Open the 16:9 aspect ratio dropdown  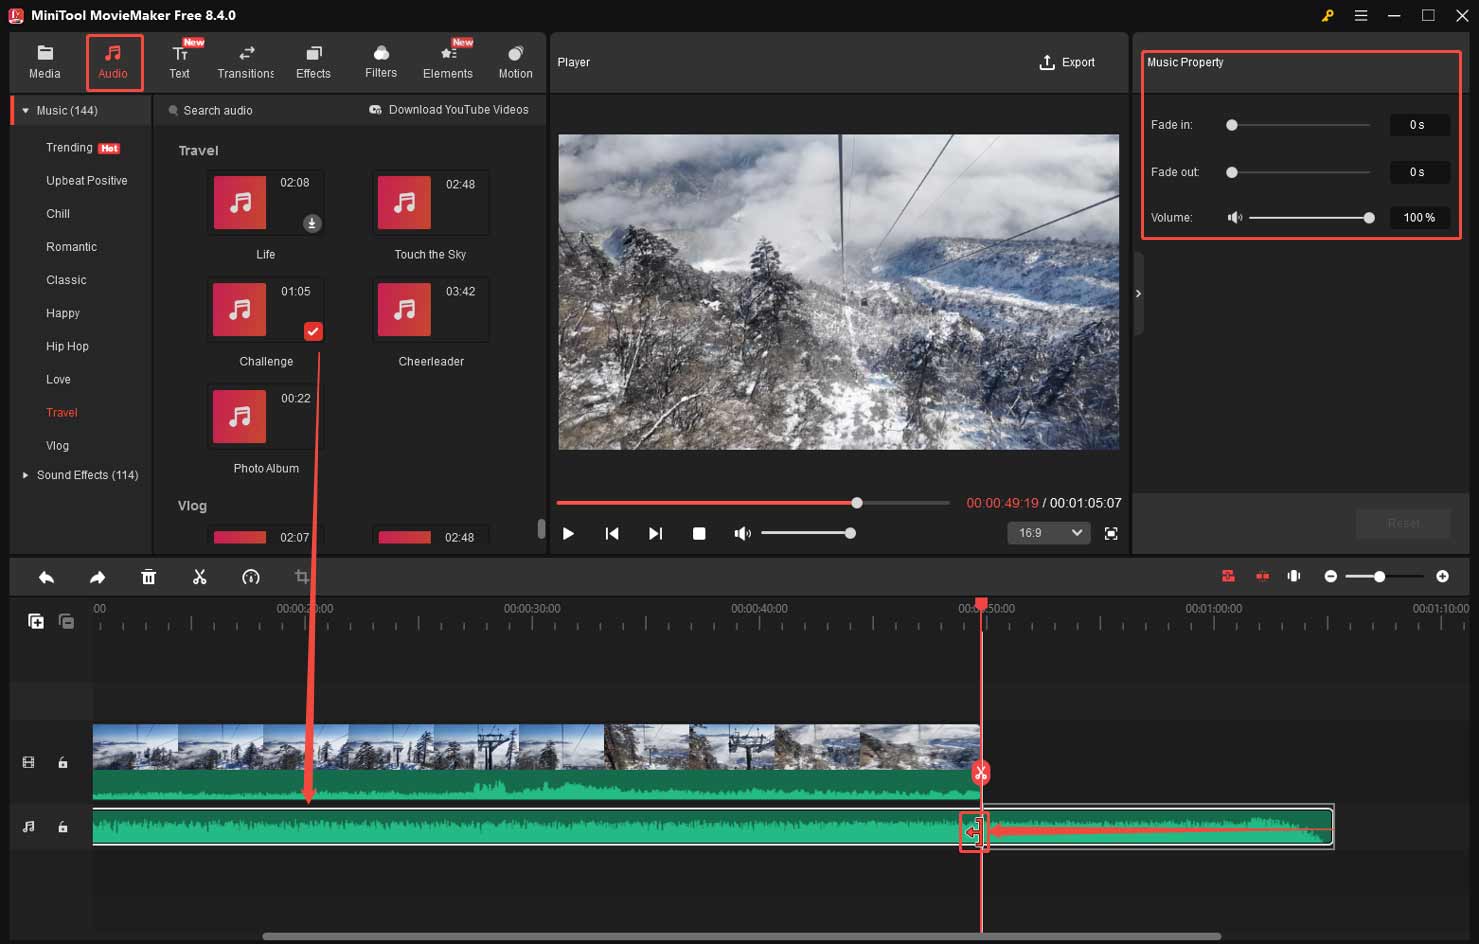1048,533
